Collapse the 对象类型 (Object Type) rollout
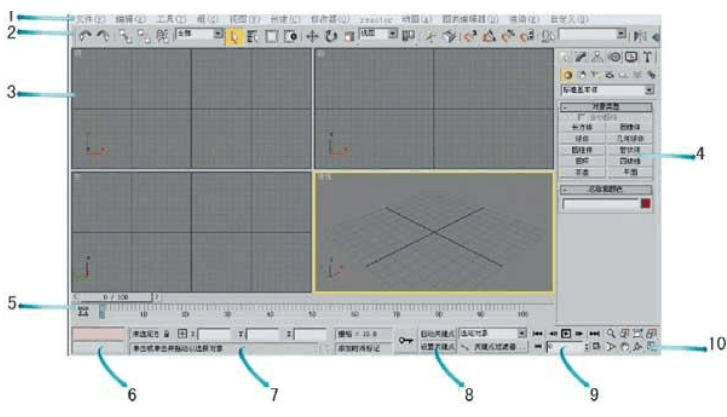Image resolution: width=727 pixels, height=417 pixels. [x=606, y=107]
